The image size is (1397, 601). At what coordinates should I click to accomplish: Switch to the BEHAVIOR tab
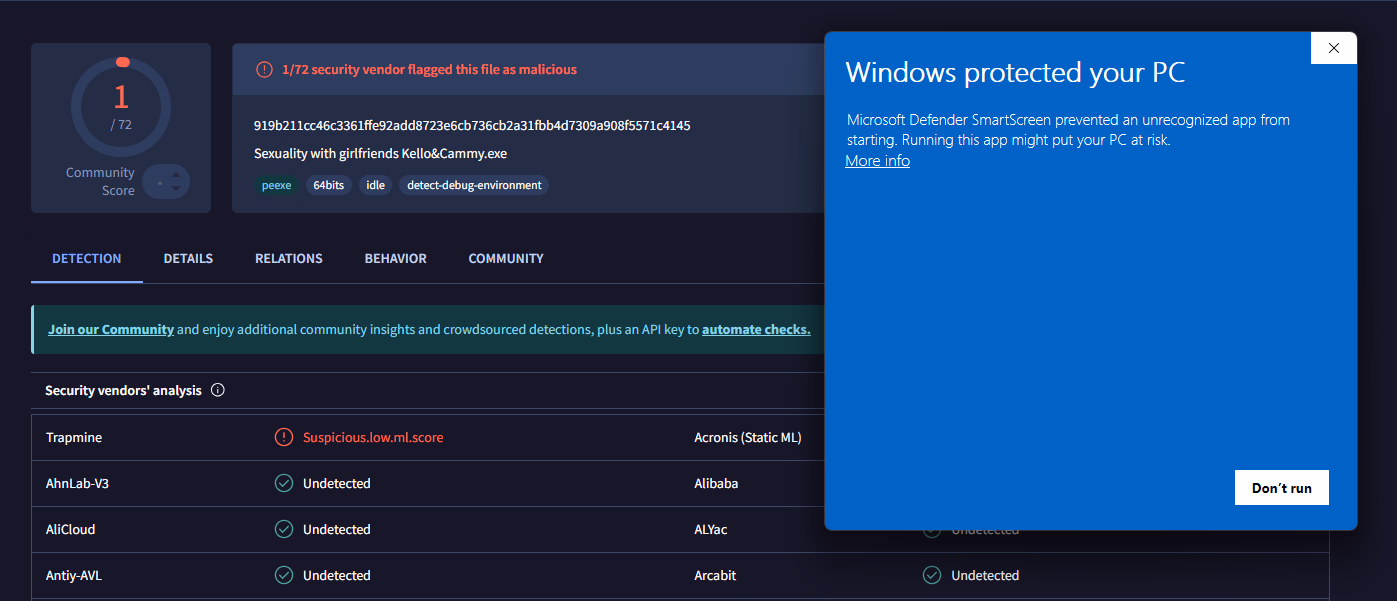click(x=396, y=258)
